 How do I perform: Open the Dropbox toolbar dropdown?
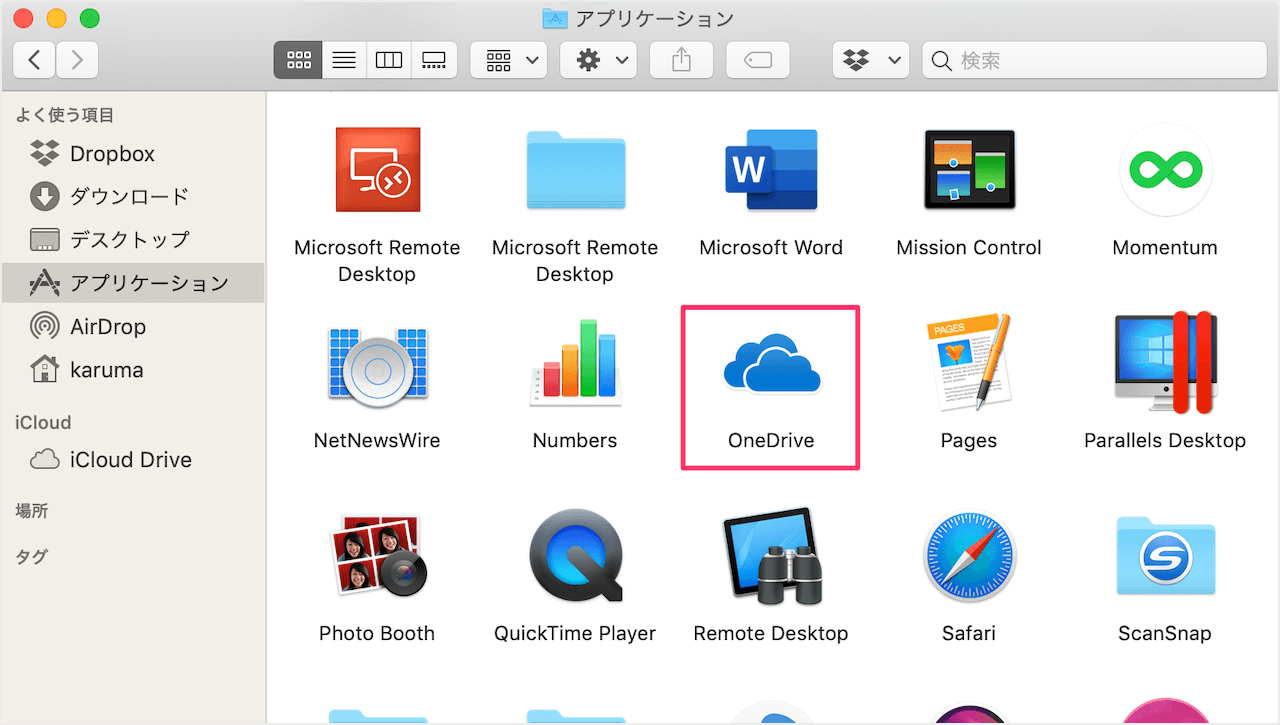click(870, 60)
